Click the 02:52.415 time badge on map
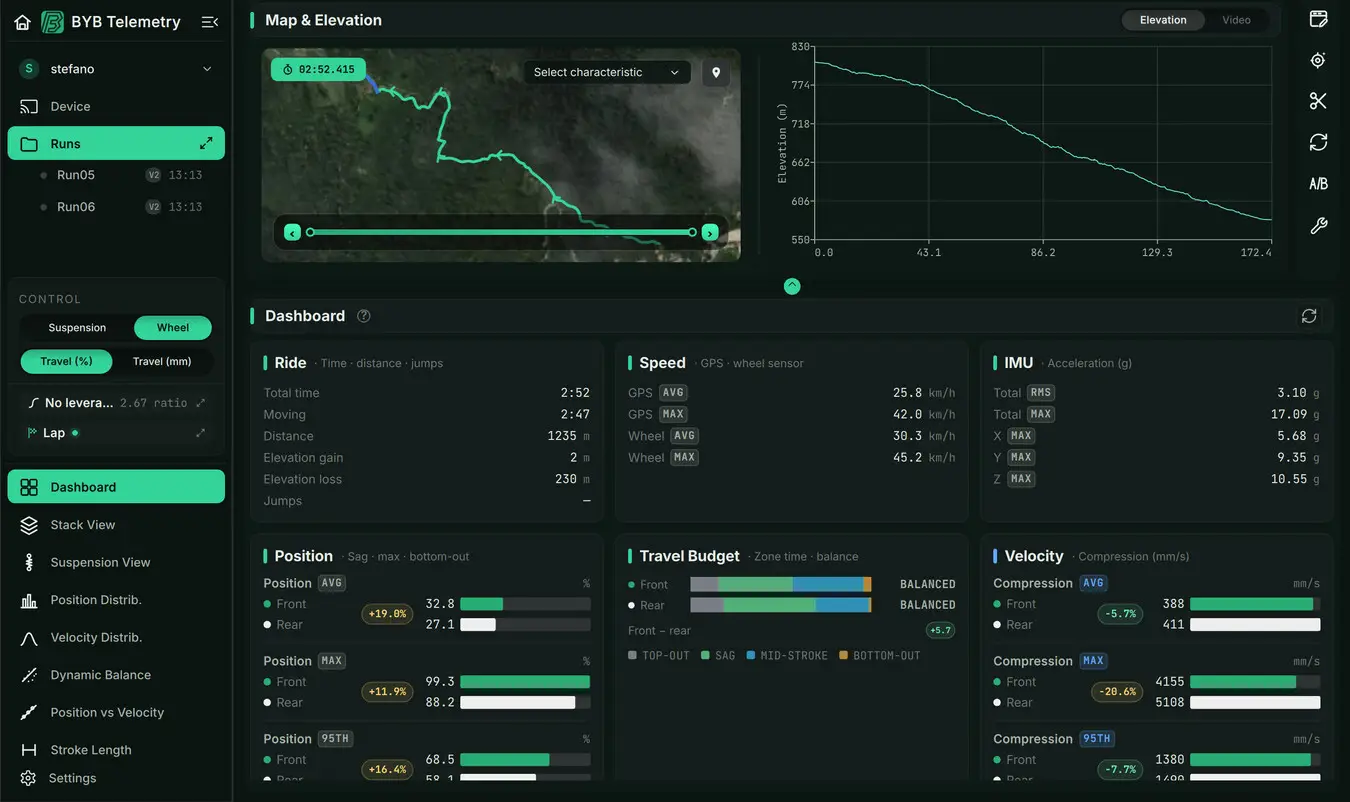The width and height of the screenshot is (1350, 802). point(318,69)
